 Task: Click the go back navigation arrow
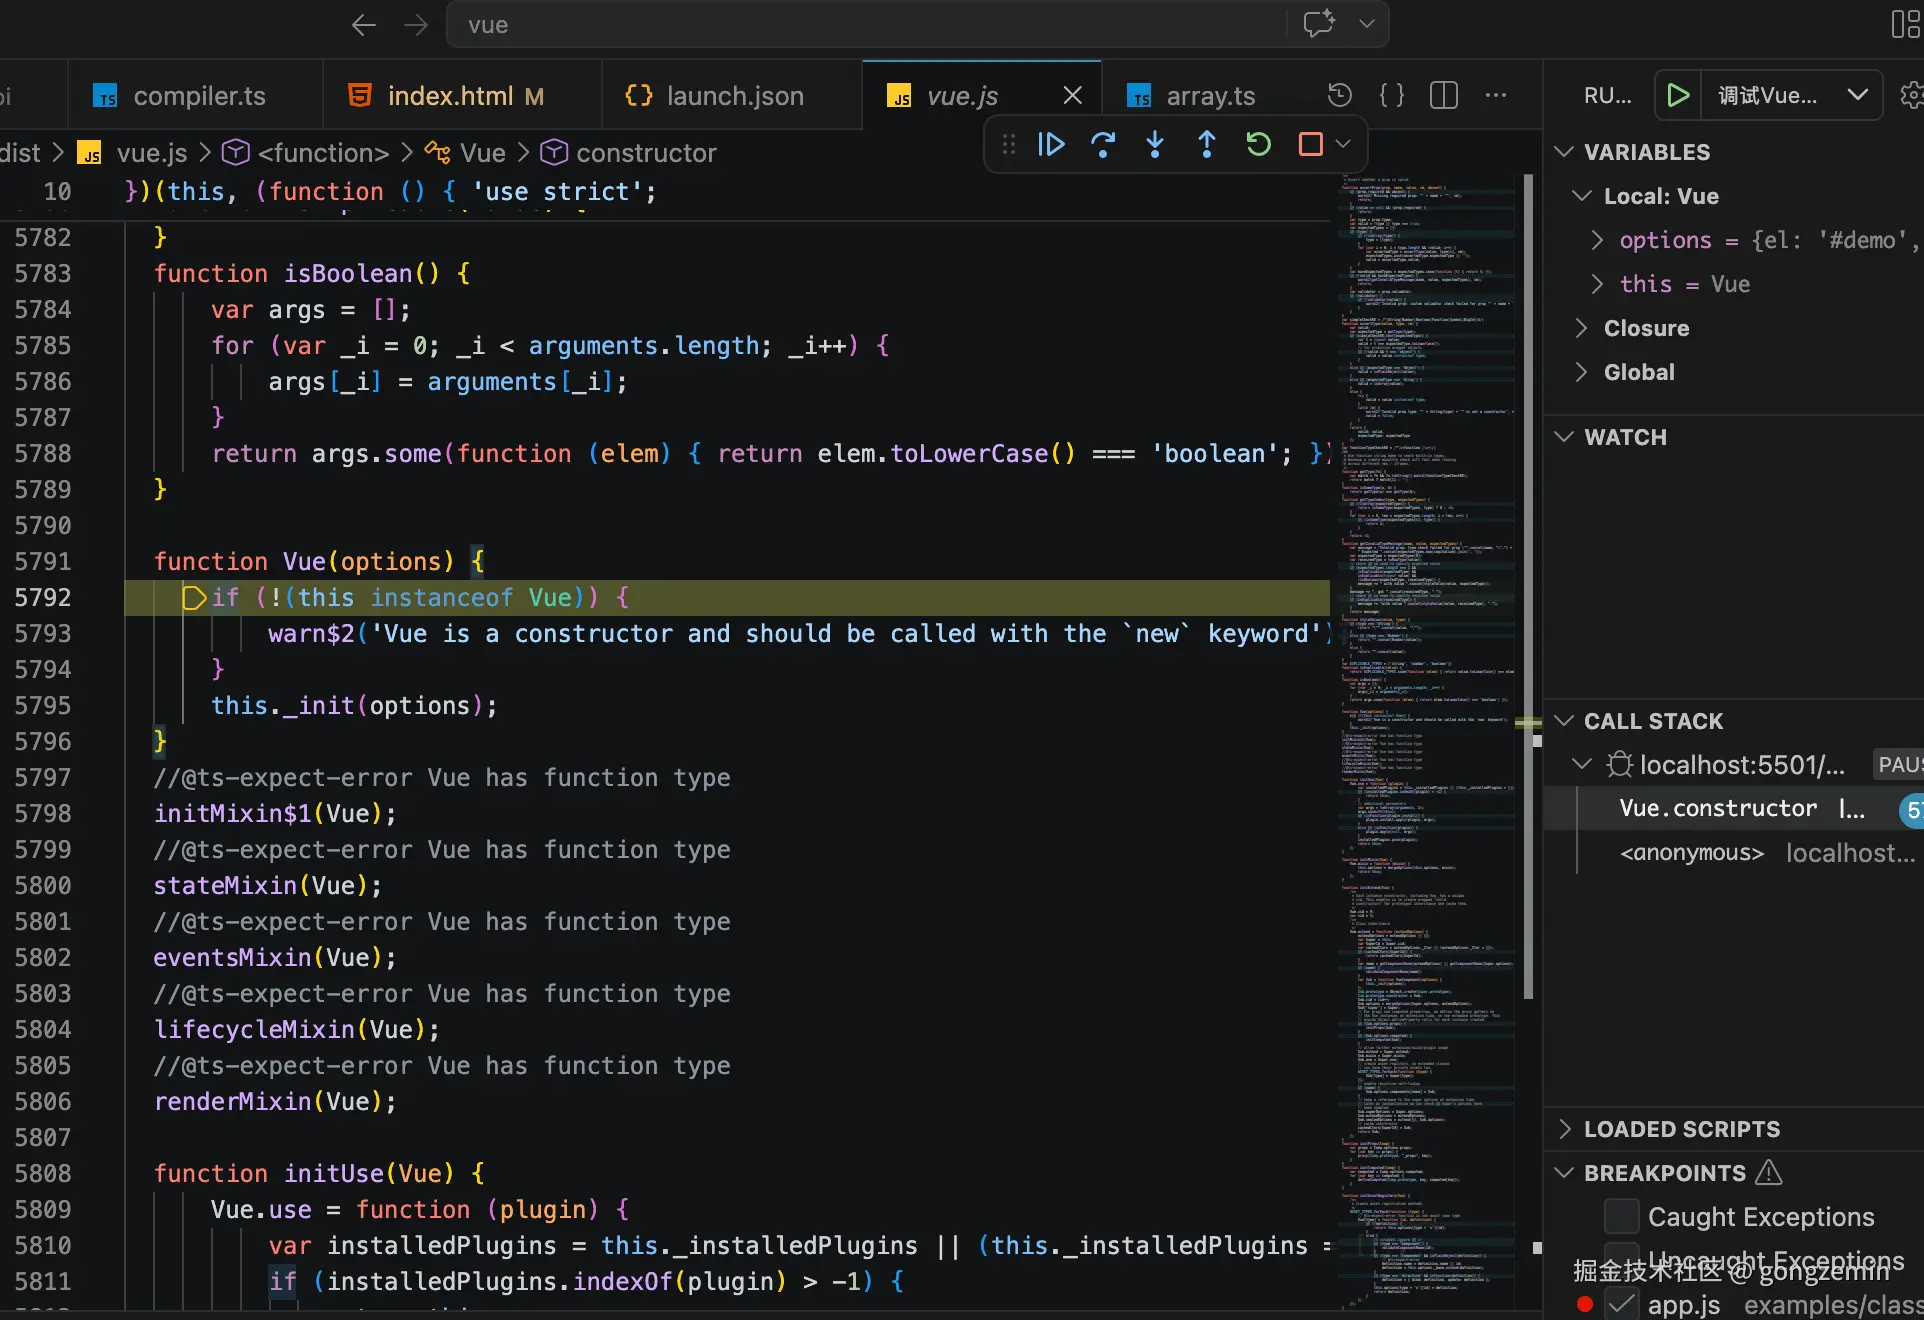click(364, 25)
